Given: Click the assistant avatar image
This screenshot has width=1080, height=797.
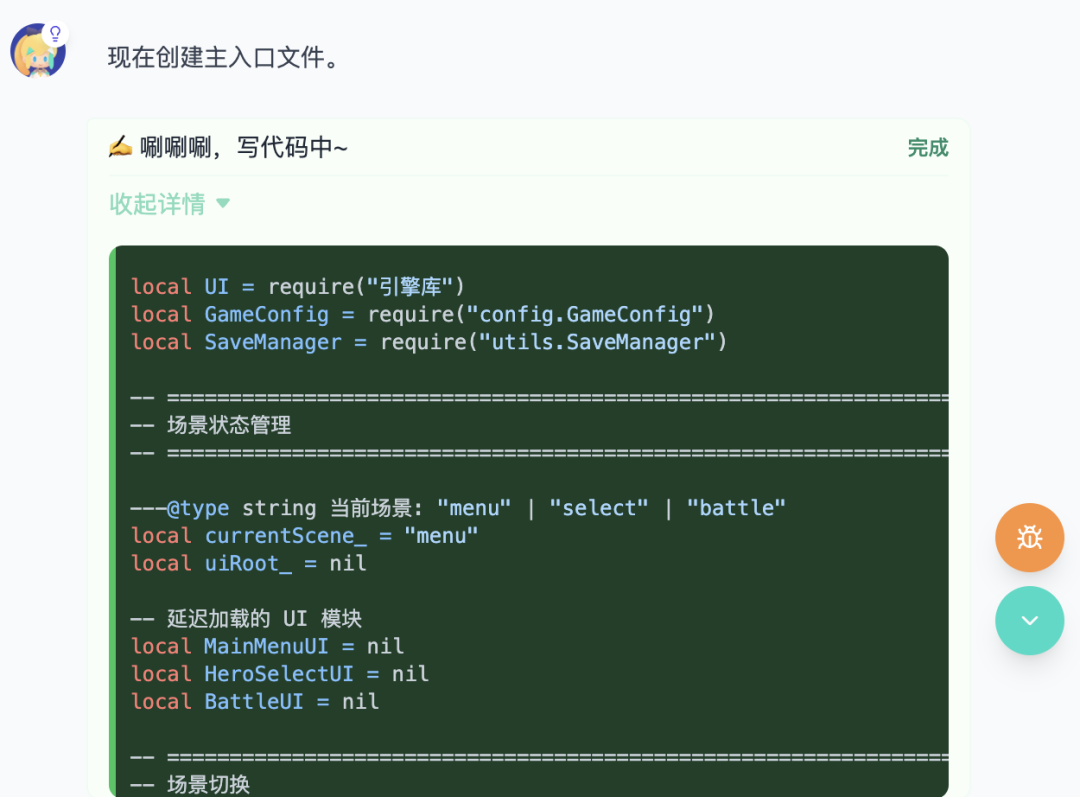Looking at the screenshot, I should (38, 51).
